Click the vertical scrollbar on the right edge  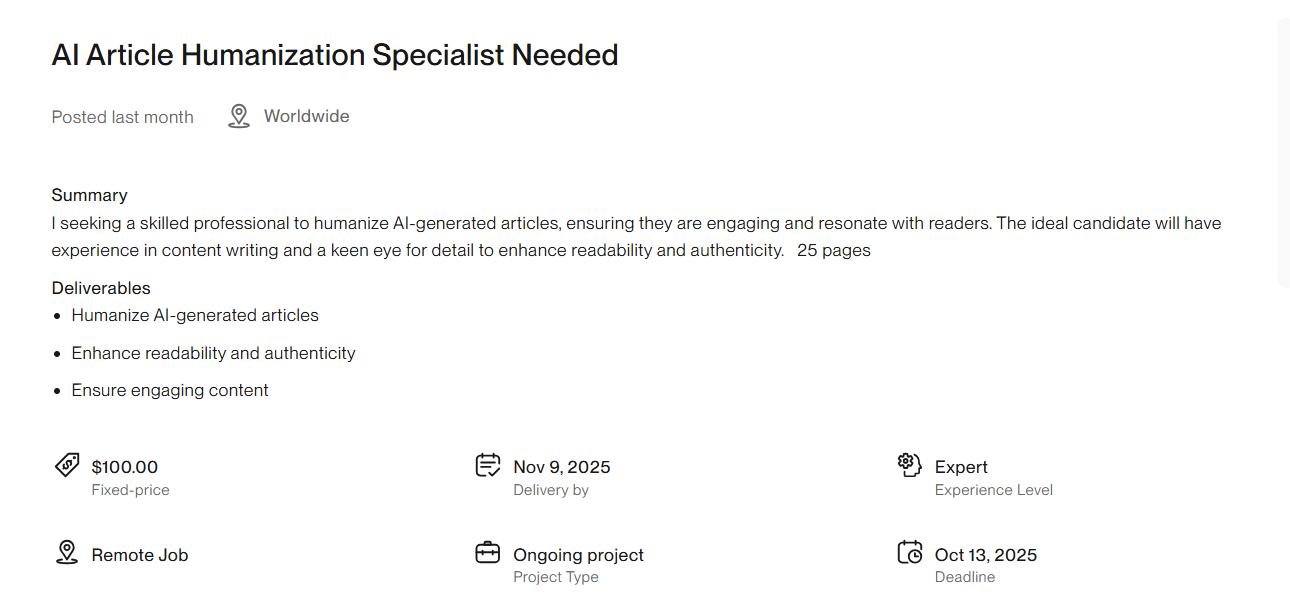tap(1283, 150)
